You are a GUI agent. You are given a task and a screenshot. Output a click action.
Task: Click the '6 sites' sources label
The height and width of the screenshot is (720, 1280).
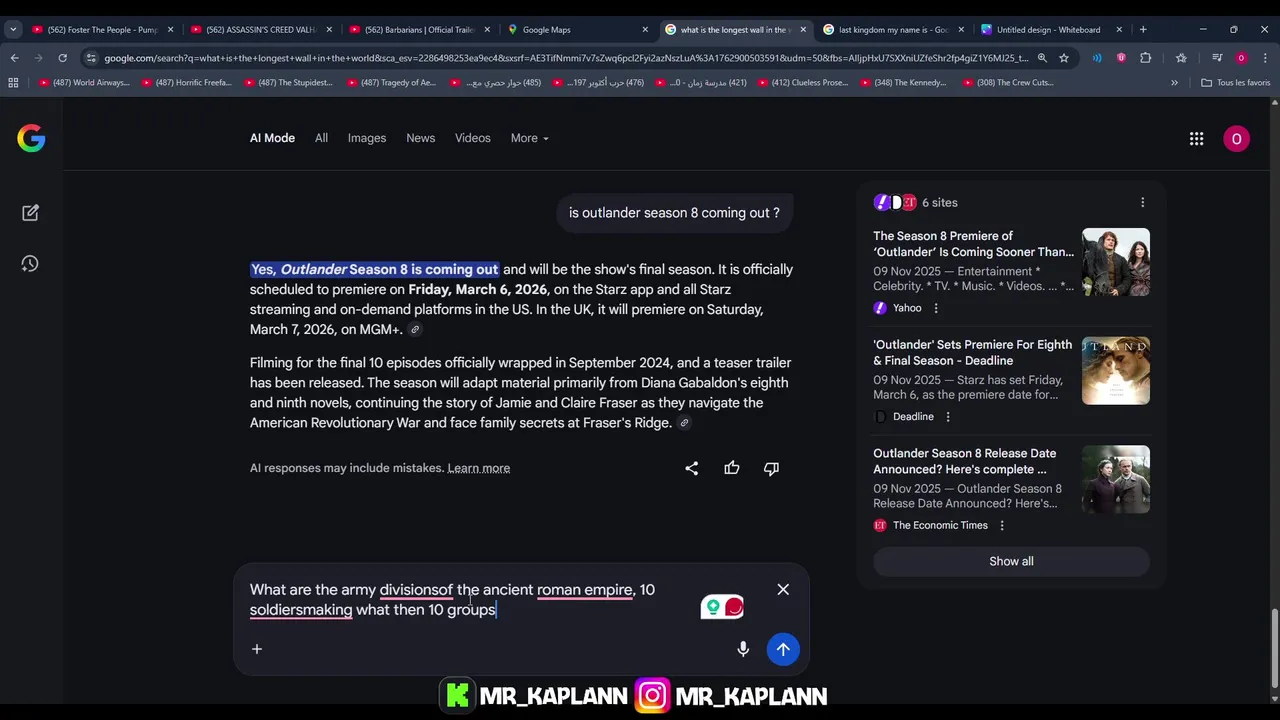coord(939,202)
